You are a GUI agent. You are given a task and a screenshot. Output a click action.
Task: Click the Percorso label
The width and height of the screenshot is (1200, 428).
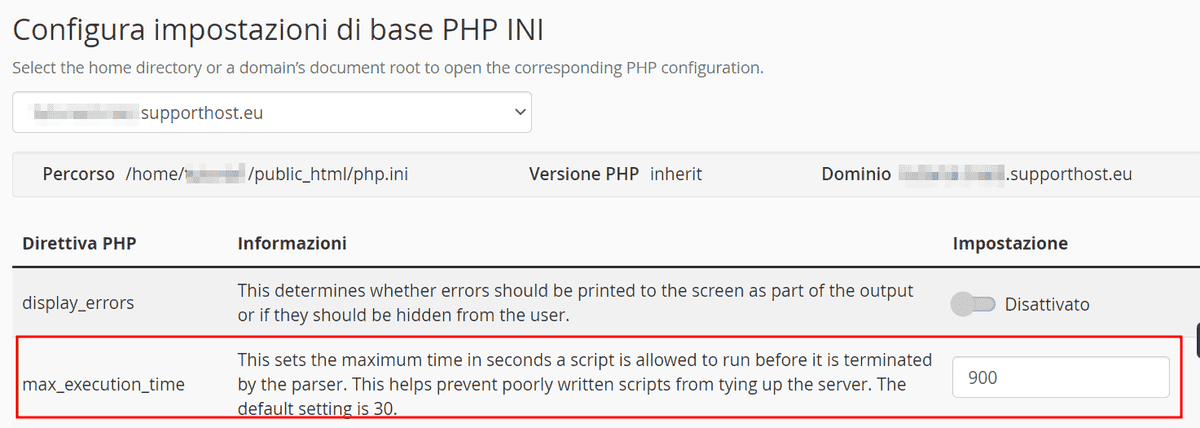(79, 174)
